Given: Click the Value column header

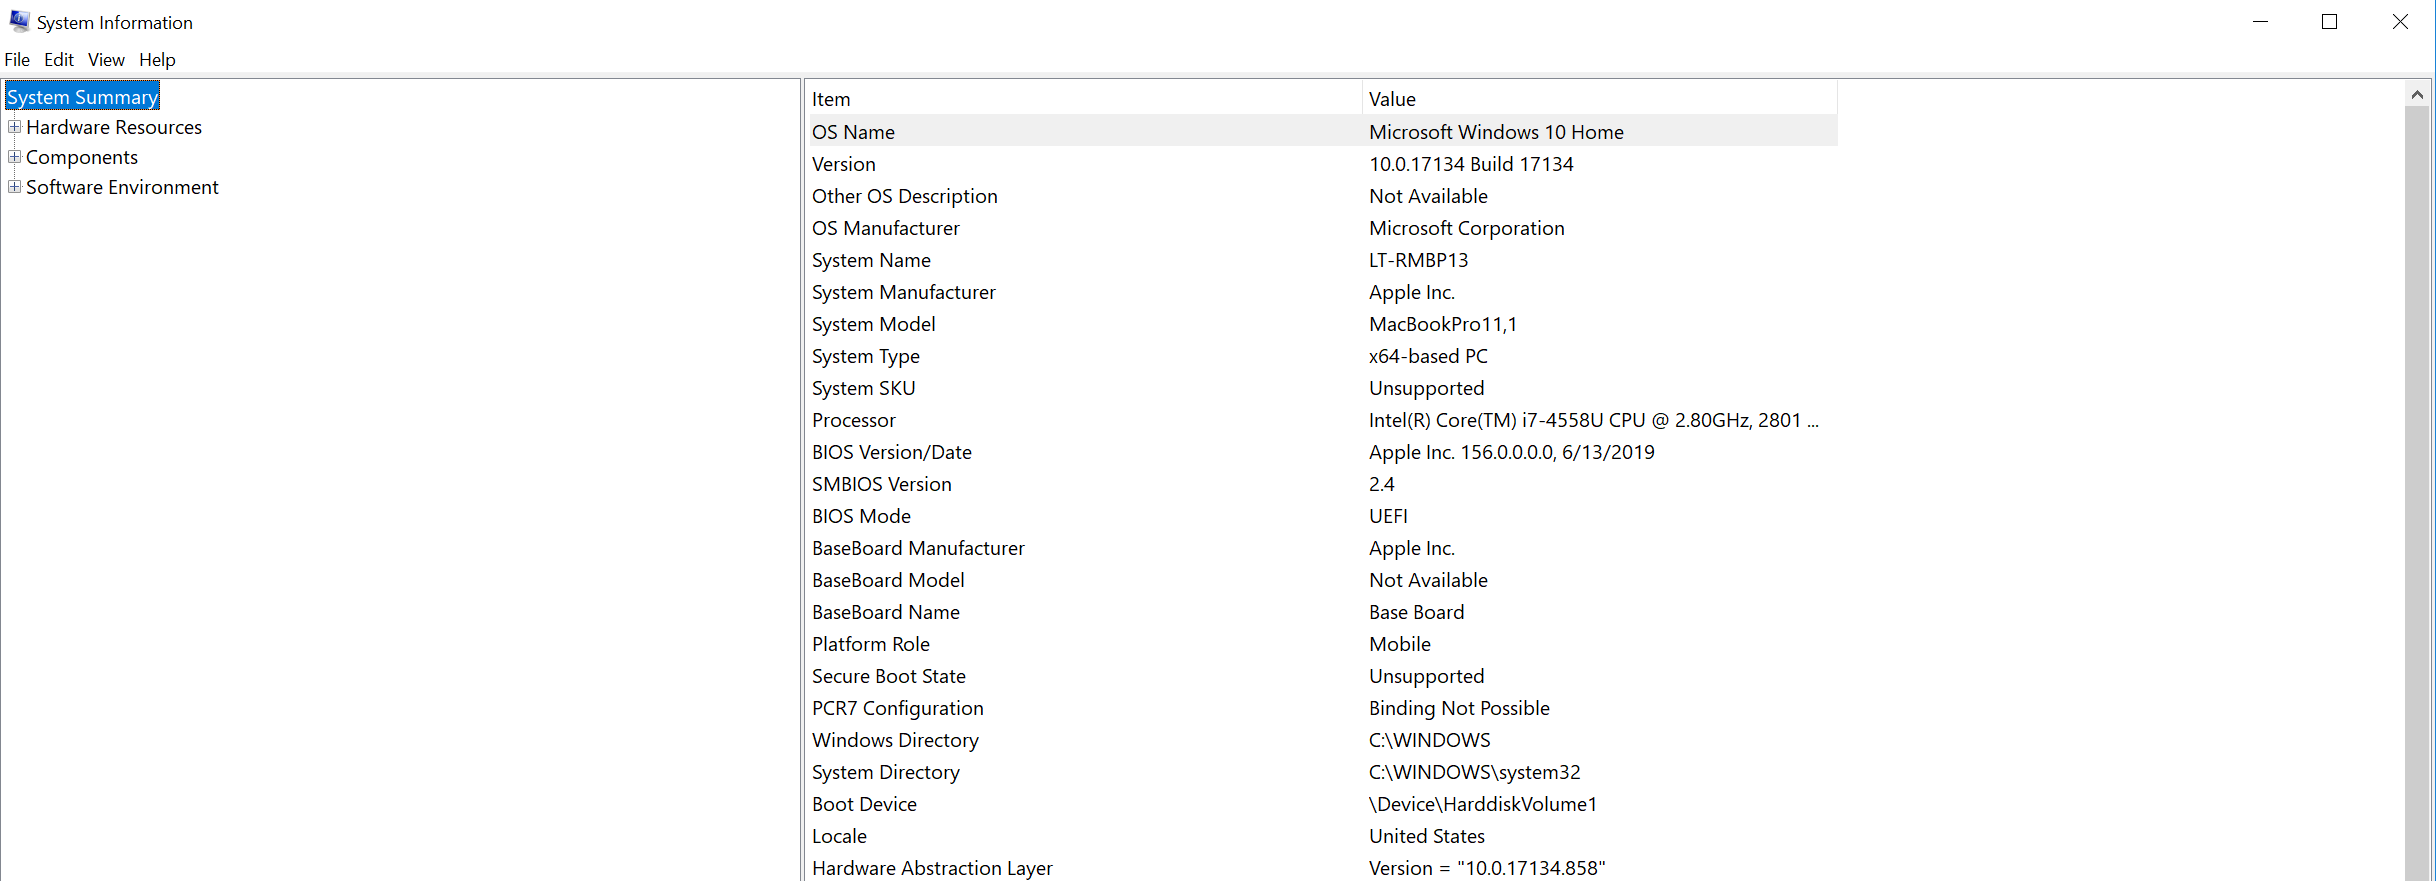Looking at the screenshot, I should pos(1598,99).
